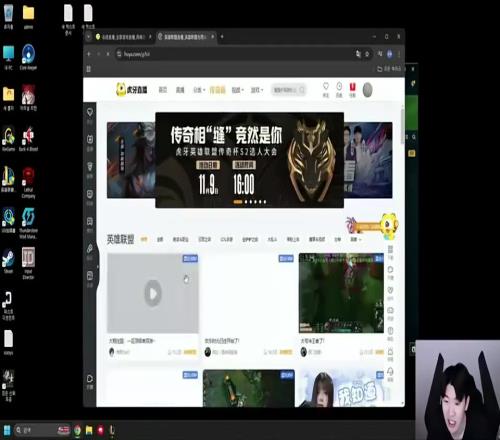
Task: Click the trophy icon in Huya left sidebar
Action: [x=90, y=166]
